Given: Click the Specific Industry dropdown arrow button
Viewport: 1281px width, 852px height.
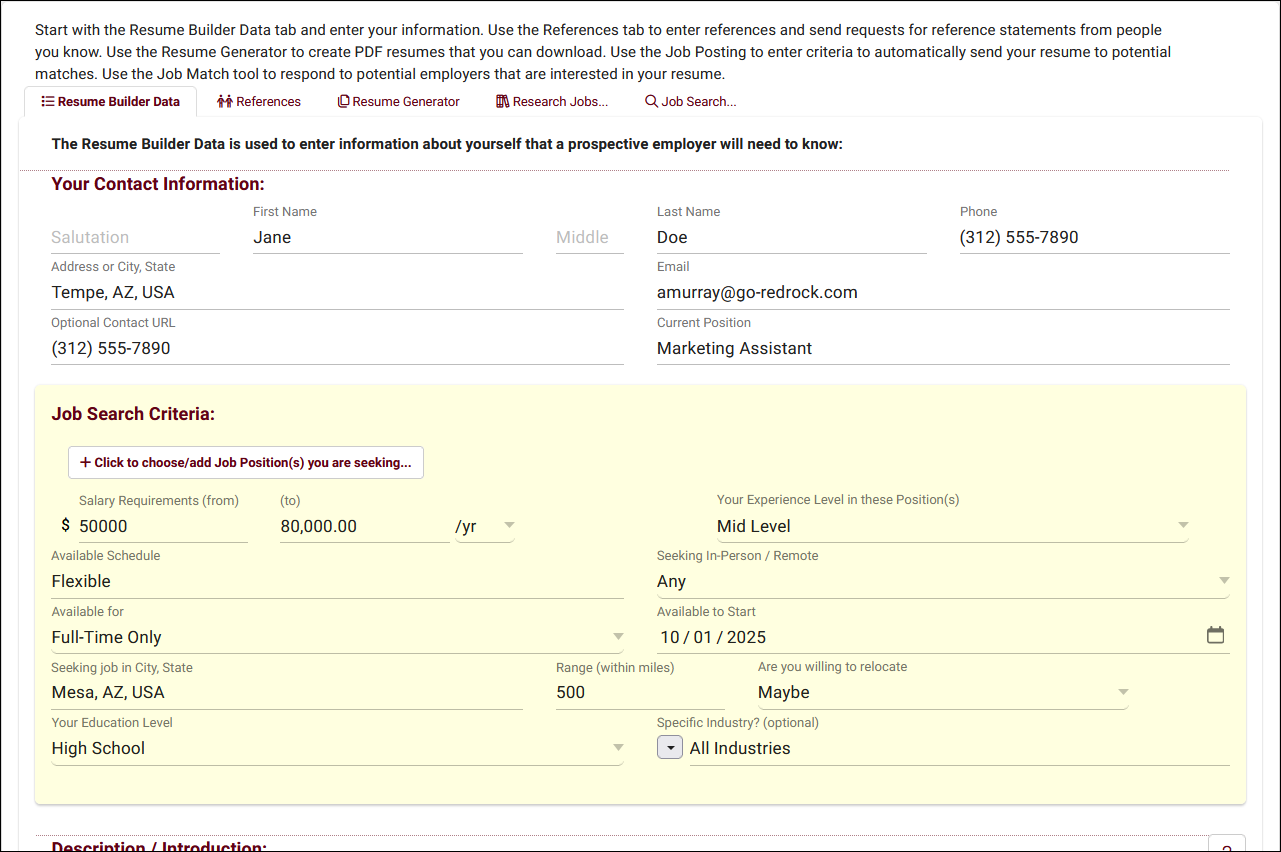Looking at the screenshot, I should (x=670, y=748).
